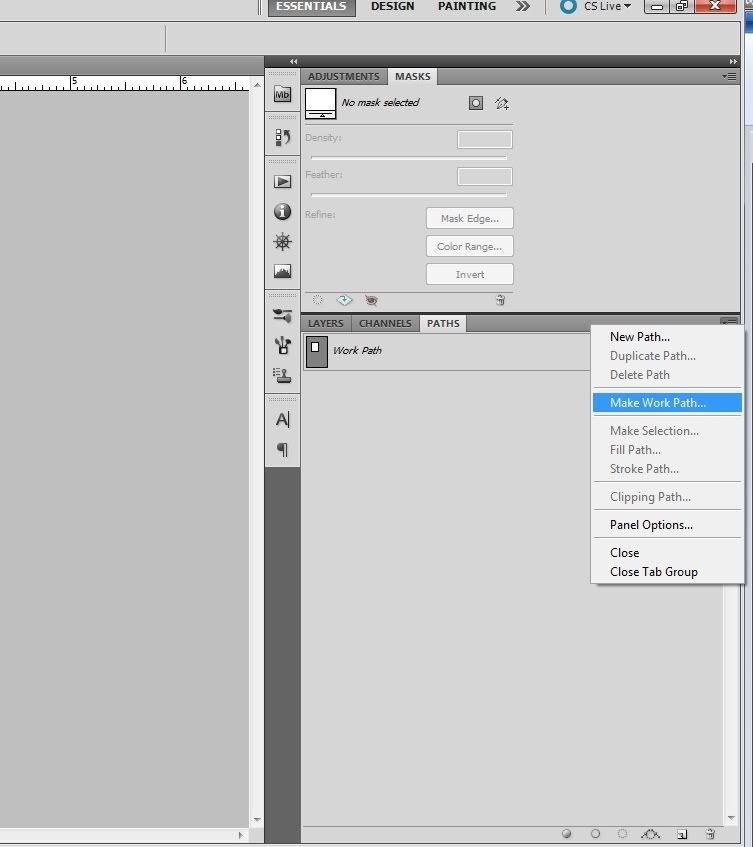Click the Invert button
The width and height of the screenshot is (753, 847).
[469, 274]
